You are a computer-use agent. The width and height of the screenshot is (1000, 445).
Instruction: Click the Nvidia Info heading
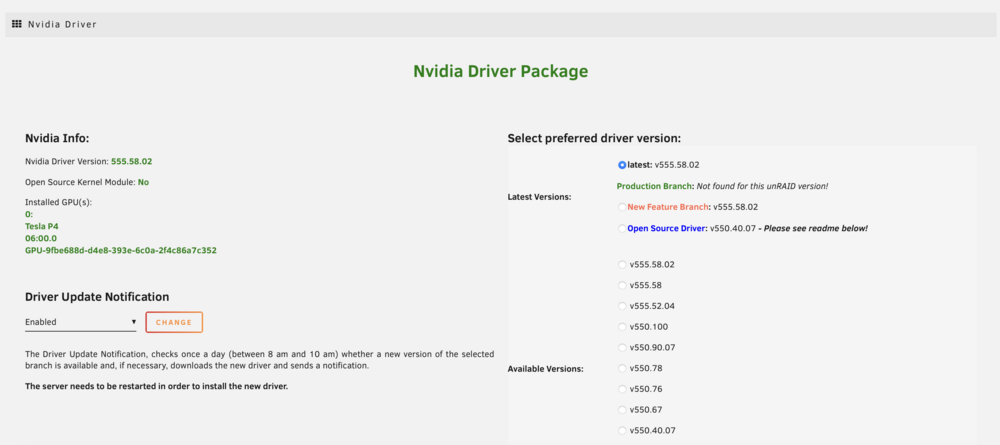(57, 138)
